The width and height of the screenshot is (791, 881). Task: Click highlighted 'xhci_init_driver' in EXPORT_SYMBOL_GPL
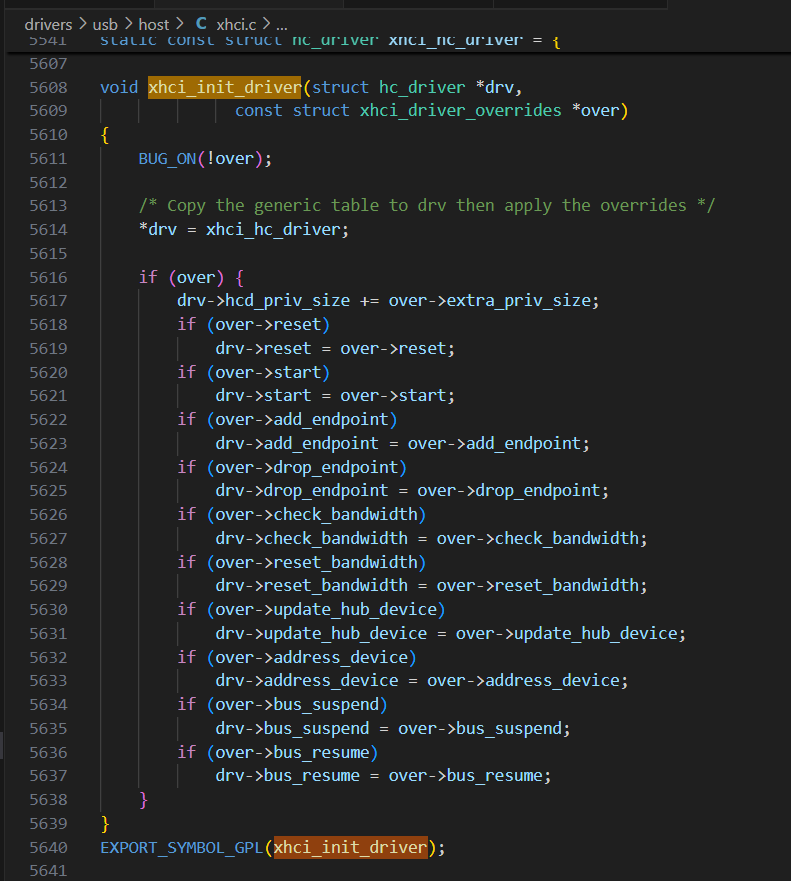click(351, 848)
